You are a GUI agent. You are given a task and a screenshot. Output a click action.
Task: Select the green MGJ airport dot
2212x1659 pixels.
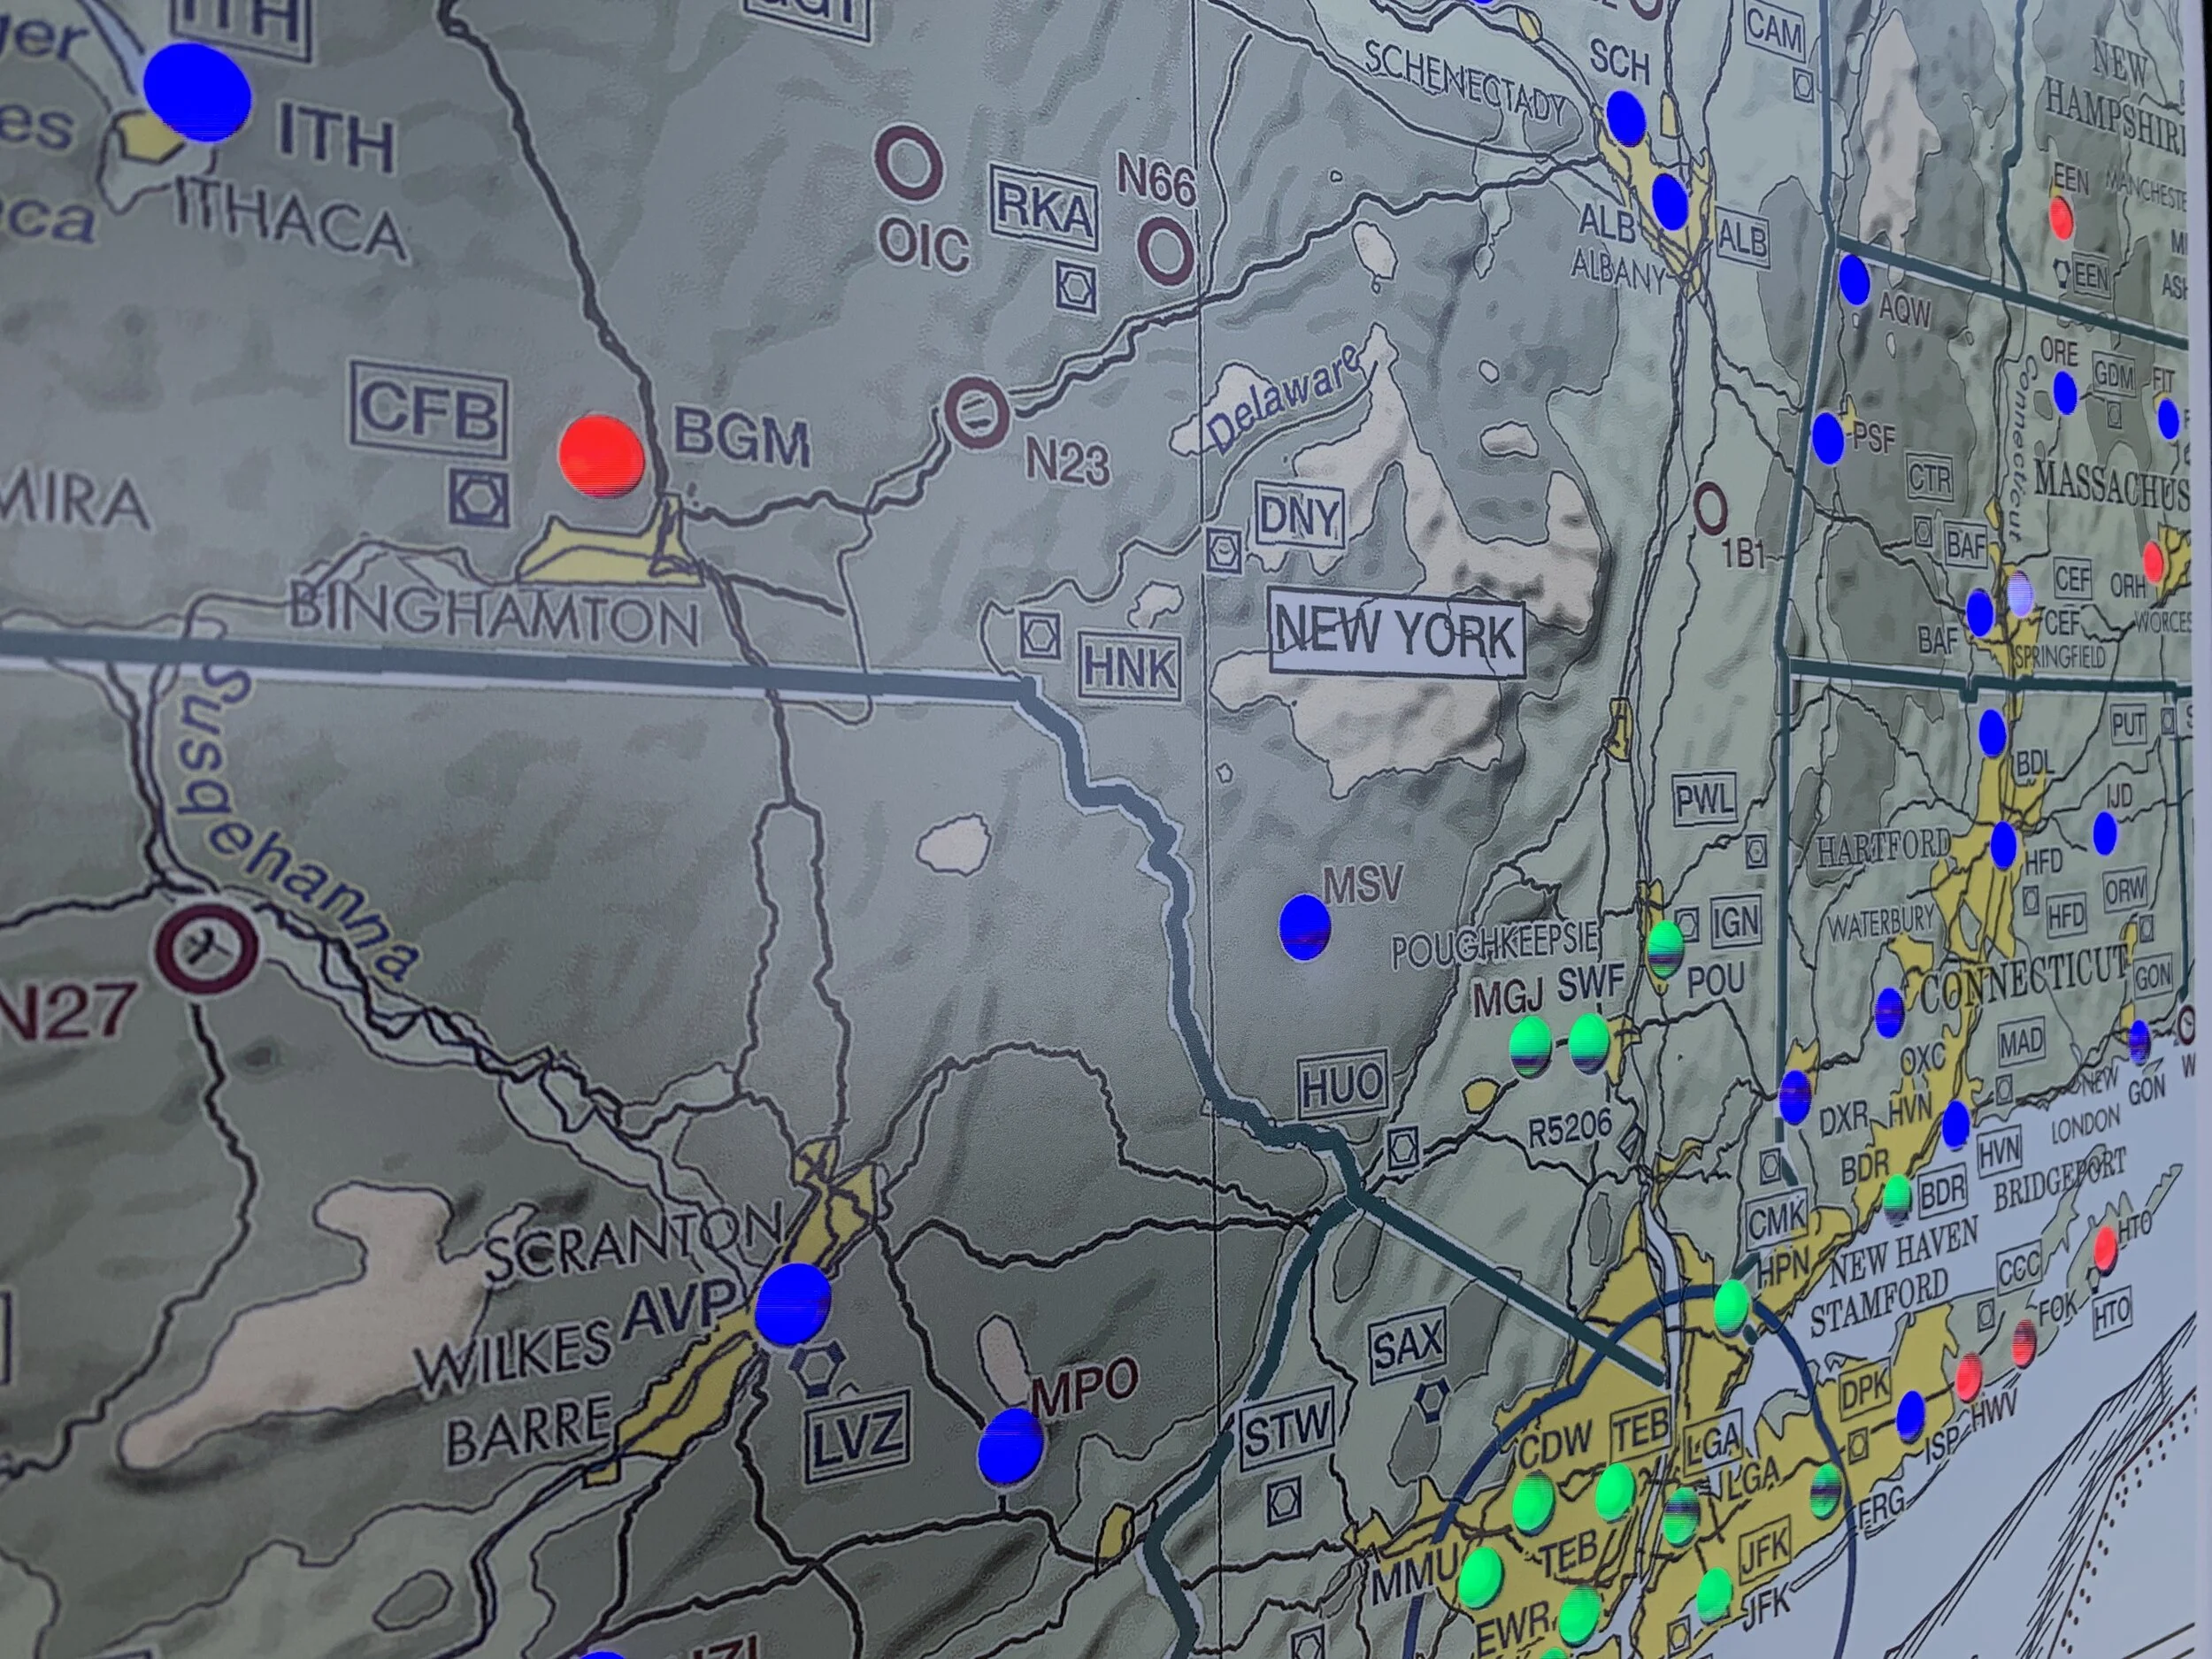[x=1530, y=1046]
